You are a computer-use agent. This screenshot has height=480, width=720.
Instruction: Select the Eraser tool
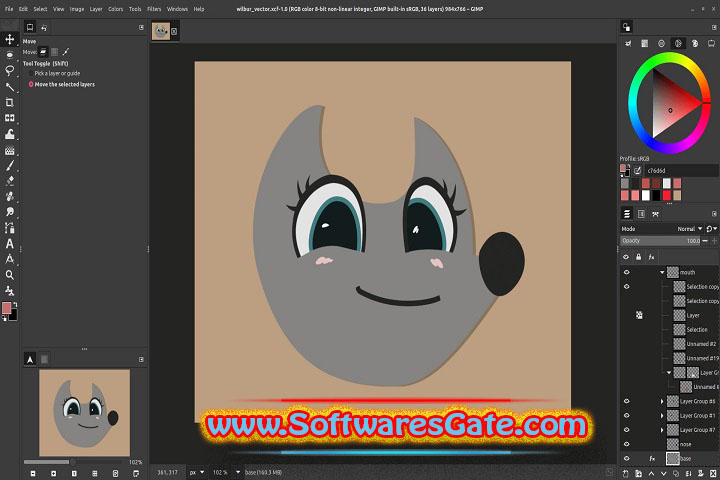9,181
